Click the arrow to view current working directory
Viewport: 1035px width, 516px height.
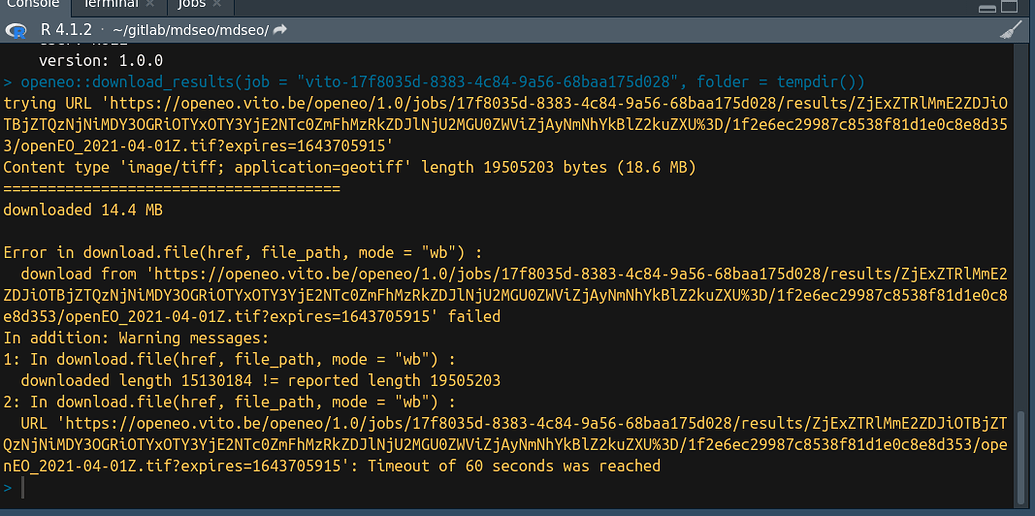pyautogui.click(x=280, y=30)
